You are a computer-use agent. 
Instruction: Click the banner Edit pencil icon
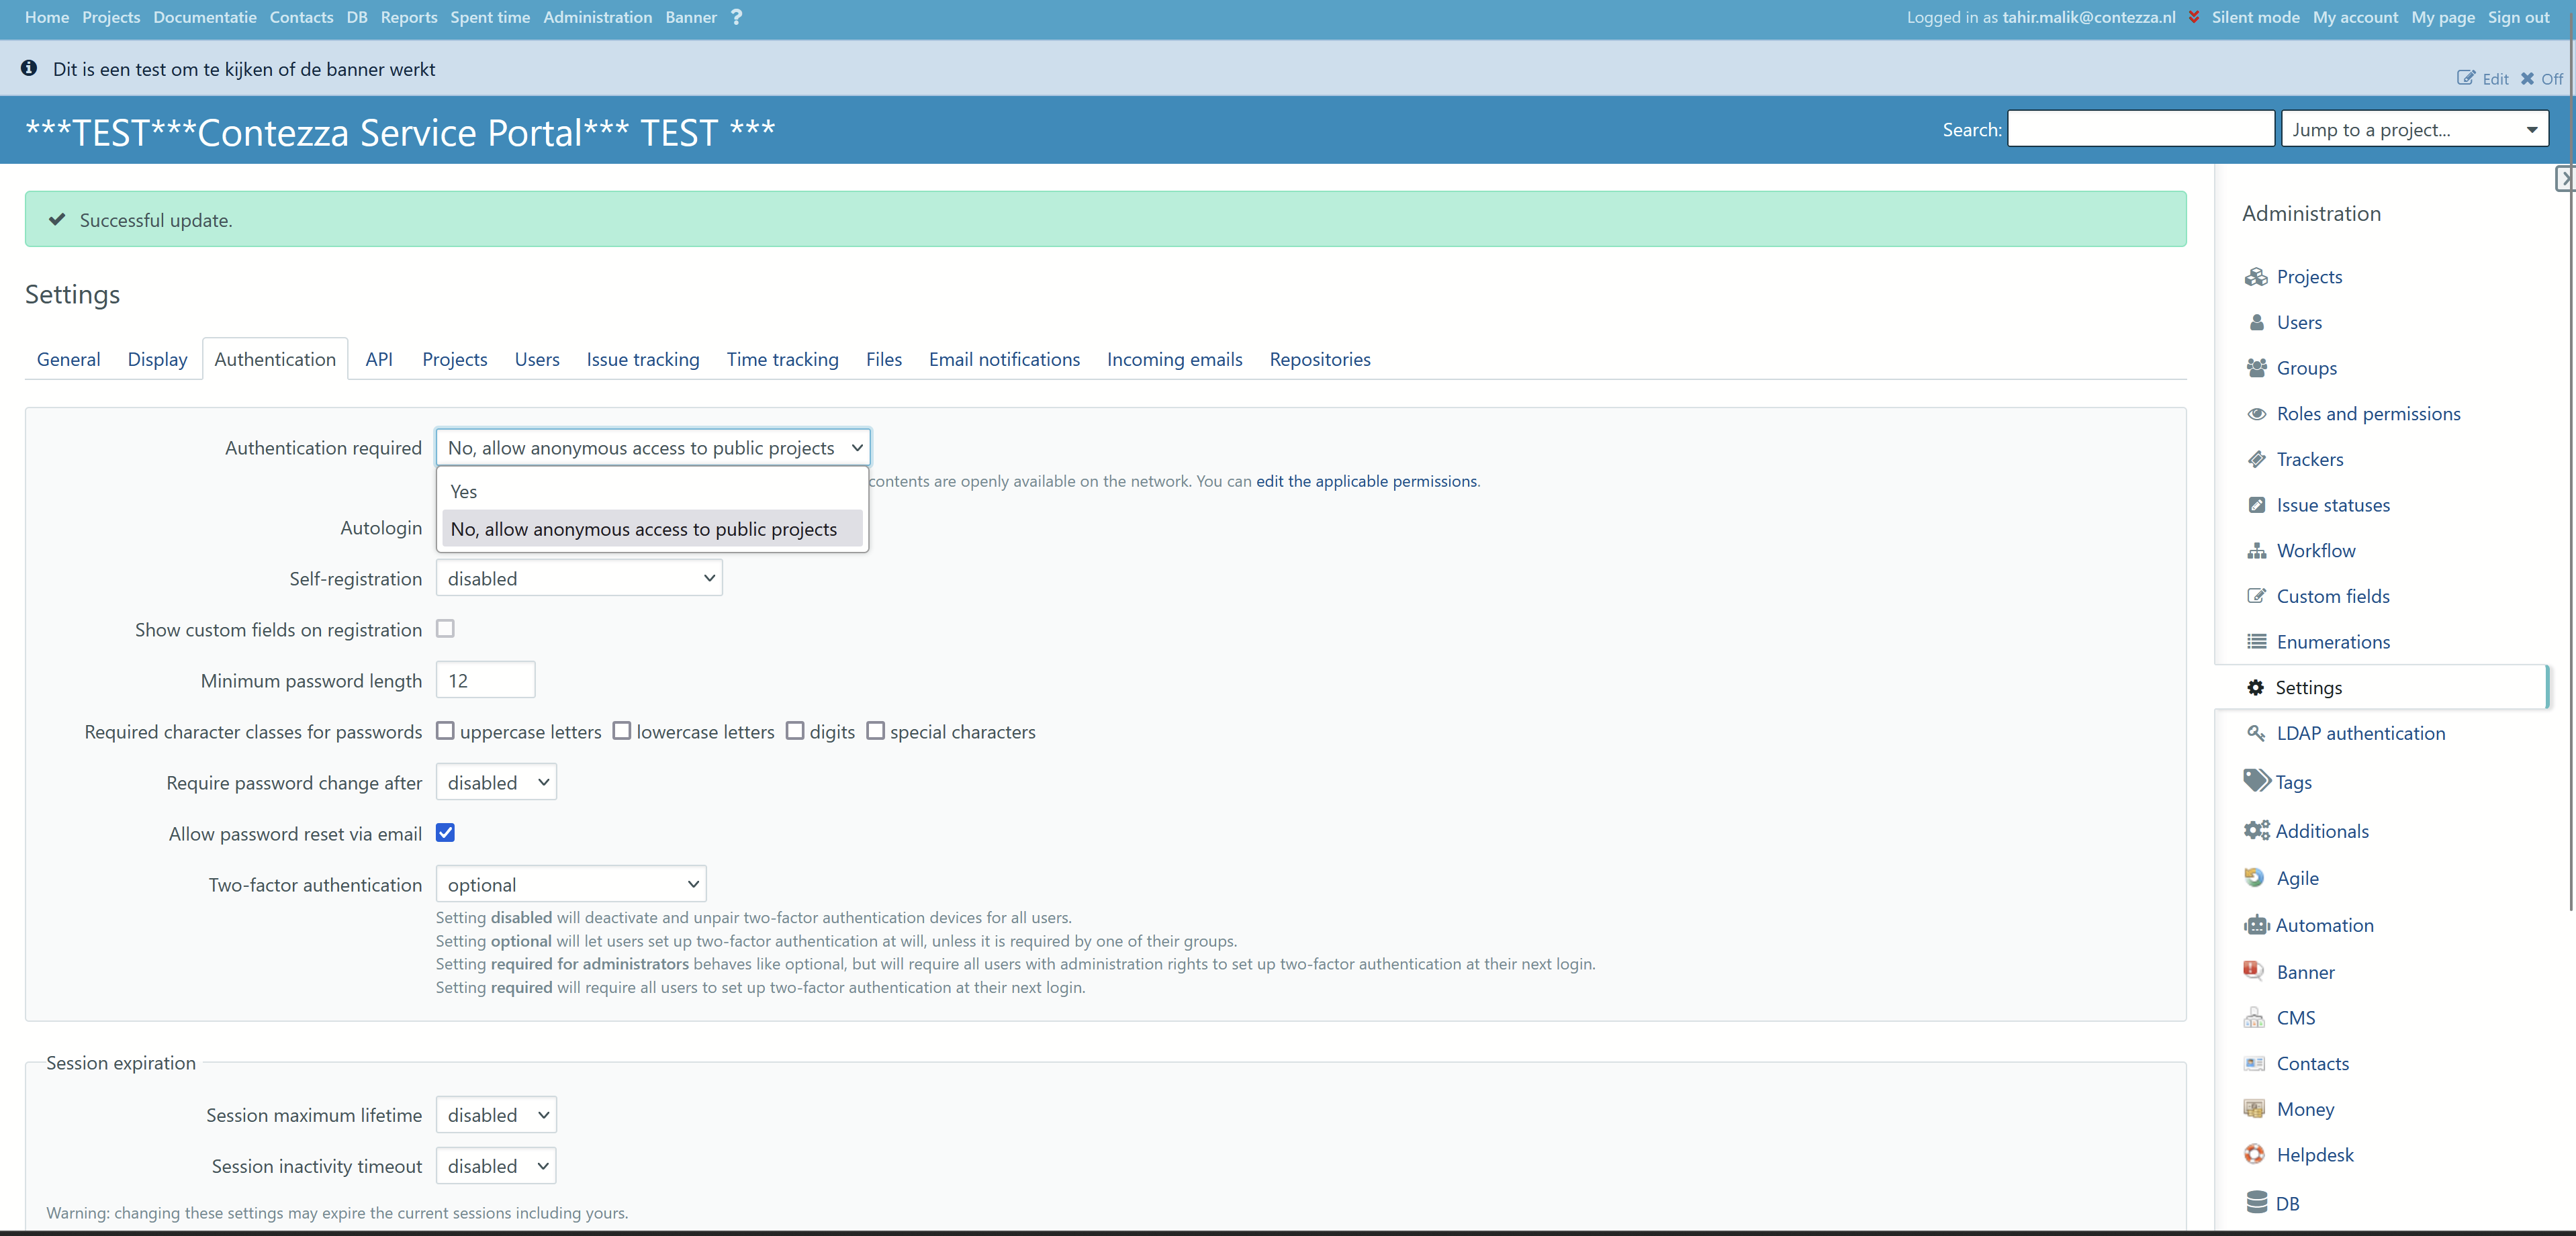tap(2466, 78)
